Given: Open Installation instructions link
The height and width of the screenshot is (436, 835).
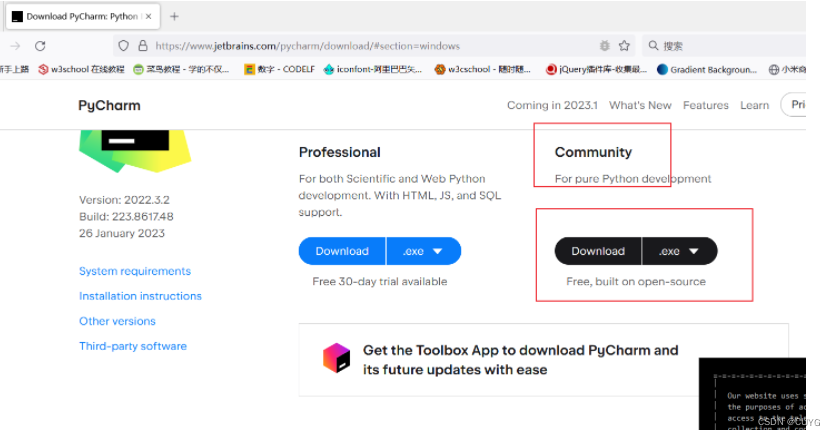Looking at the screenshot, I should click(140, 296).
